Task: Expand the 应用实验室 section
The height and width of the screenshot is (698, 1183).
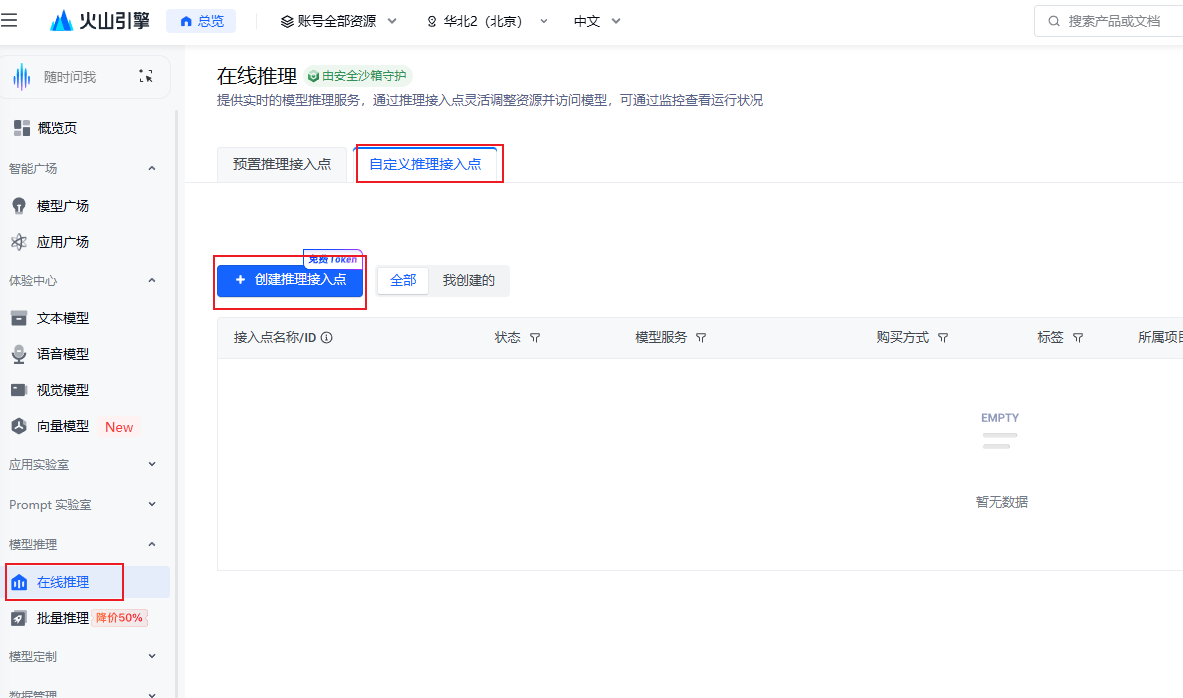Action: click(x=152, y=464)
